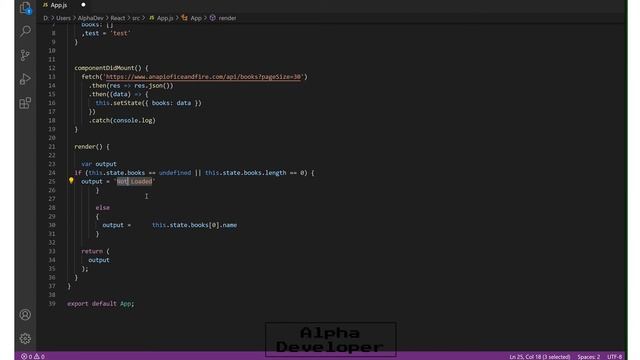Image resolution: width=640 pixels, height=360 pixels.
Task: Click the unsaved dot on App.js tab
Action: point(83,5)
